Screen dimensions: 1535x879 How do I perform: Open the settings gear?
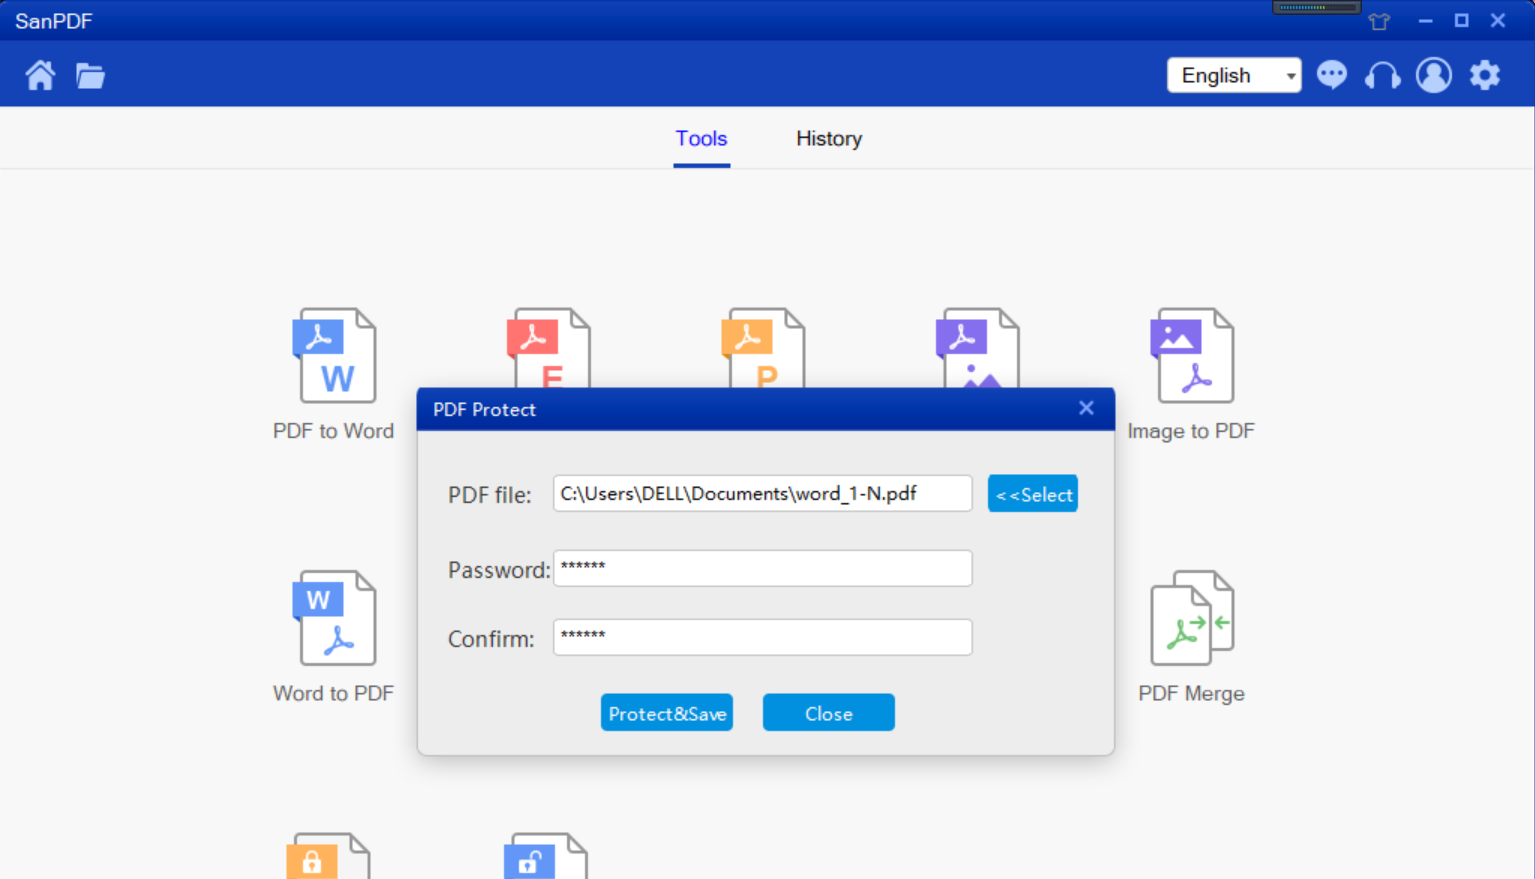[1485, 75]
